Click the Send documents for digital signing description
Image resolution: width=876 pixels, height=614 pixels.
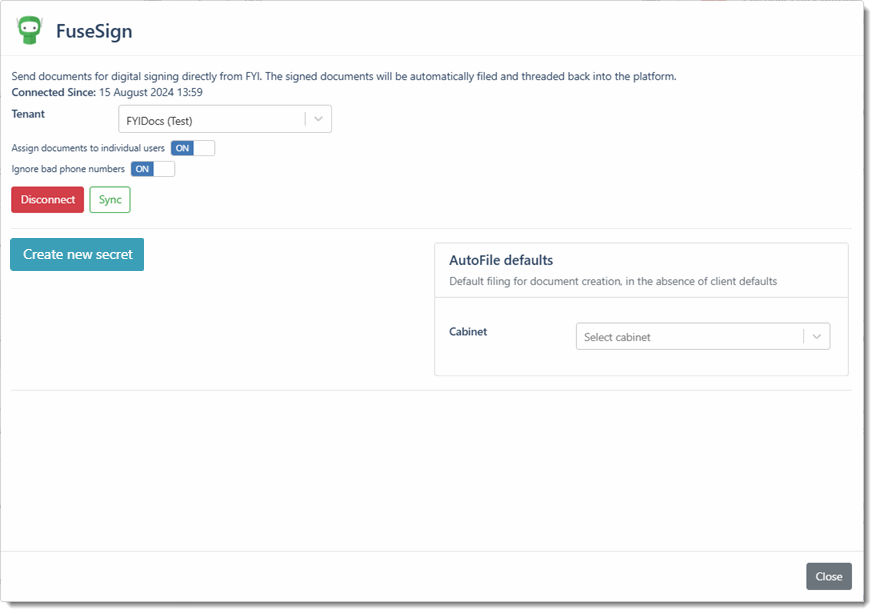[344, 77]
